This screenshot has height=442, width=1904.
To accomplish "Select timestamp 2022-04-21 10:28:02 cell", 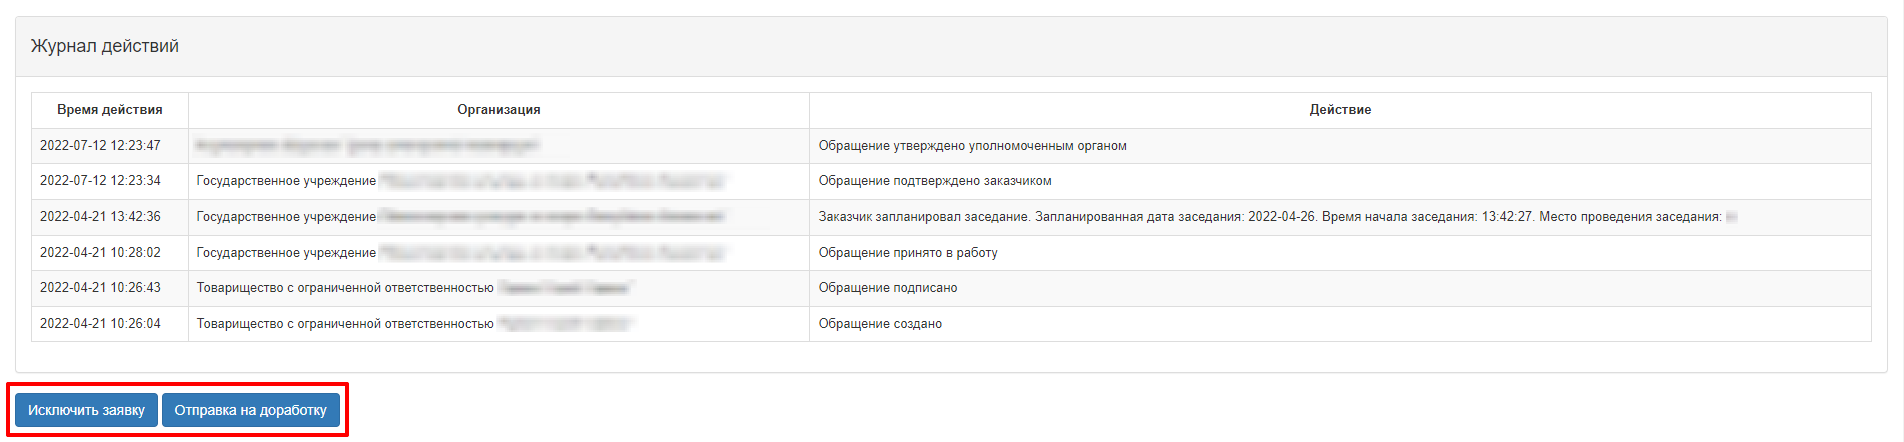I will [100, 253].
